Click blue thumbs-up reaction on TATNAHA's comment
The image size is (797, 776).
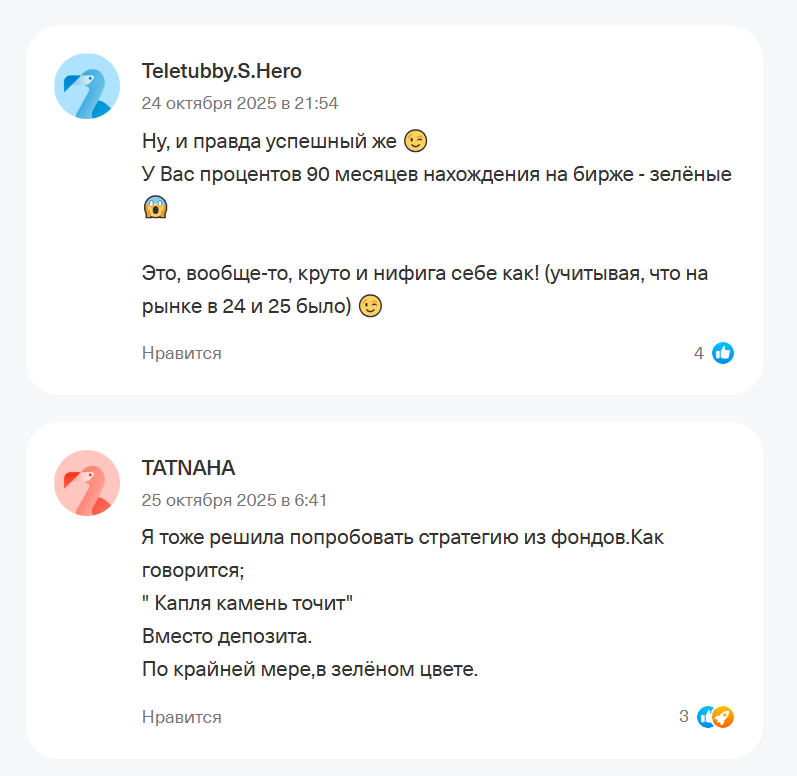pos(706,717)
